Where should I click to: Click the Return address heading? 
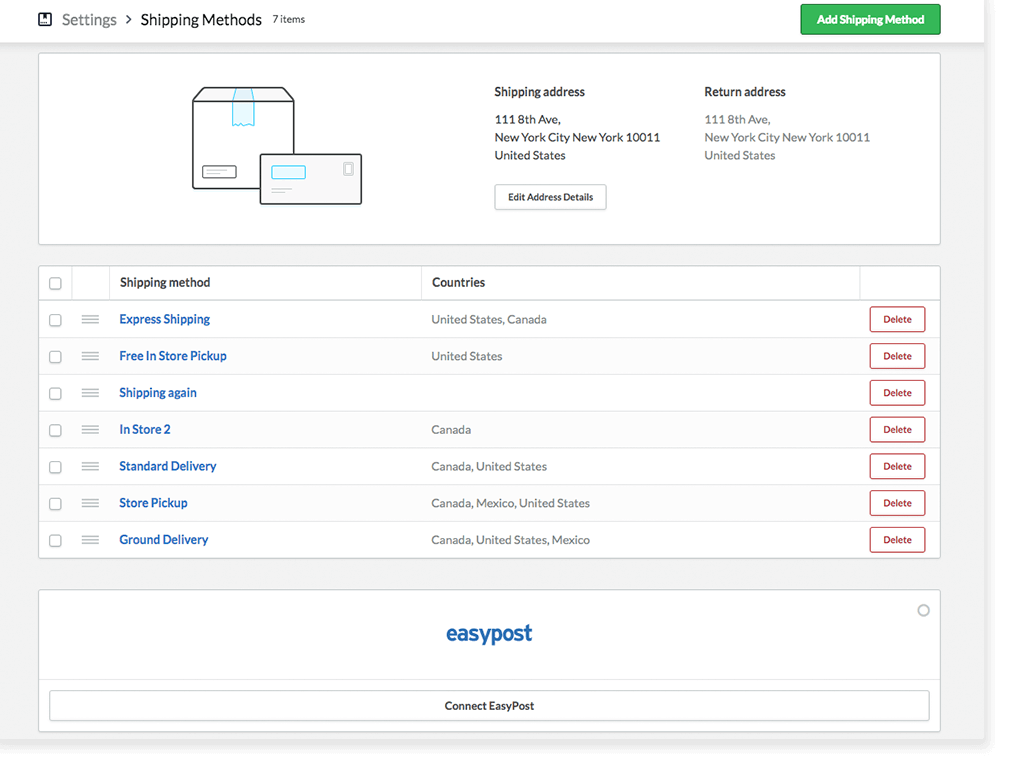click(x=745, y=92)
